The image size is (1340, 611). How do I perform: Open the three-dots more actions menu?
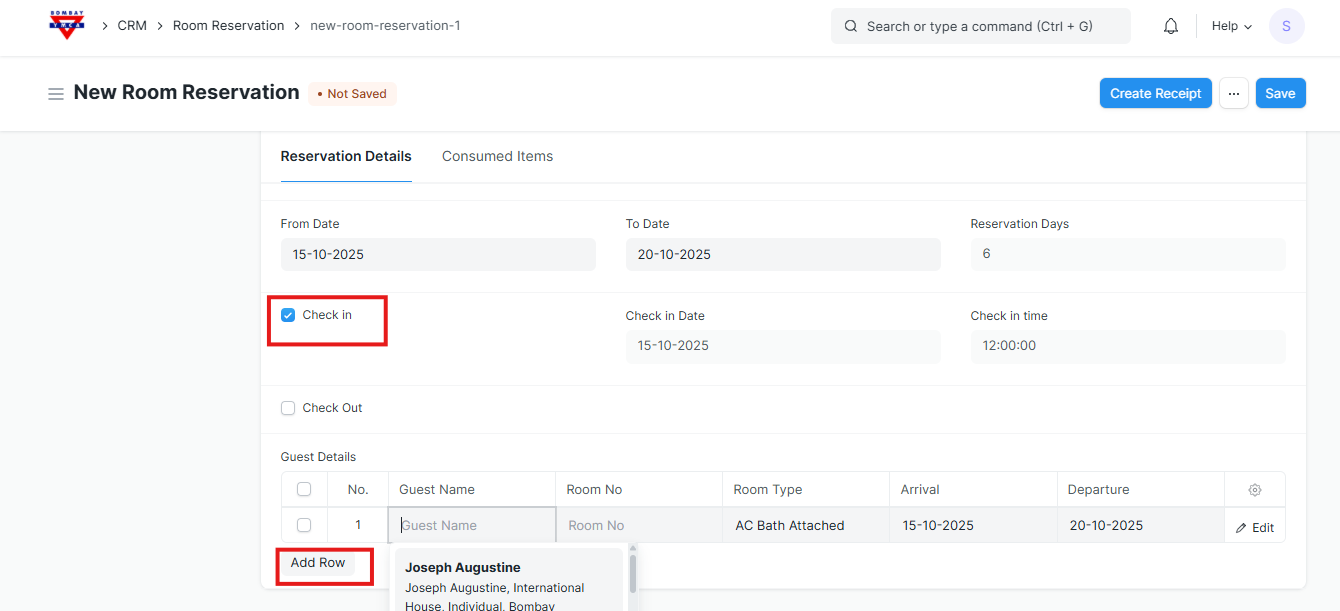(x=1234, y=93)
